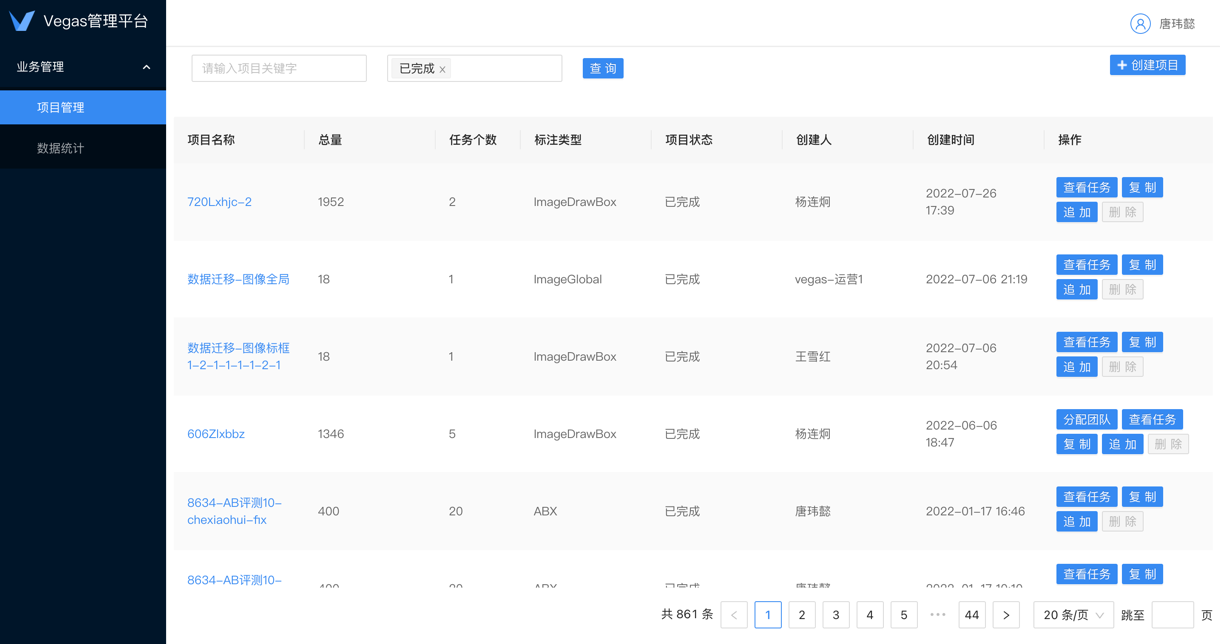Focus the 跳至 page number input
This screenshot has width=1220, height=644.
pos(1173,615)
